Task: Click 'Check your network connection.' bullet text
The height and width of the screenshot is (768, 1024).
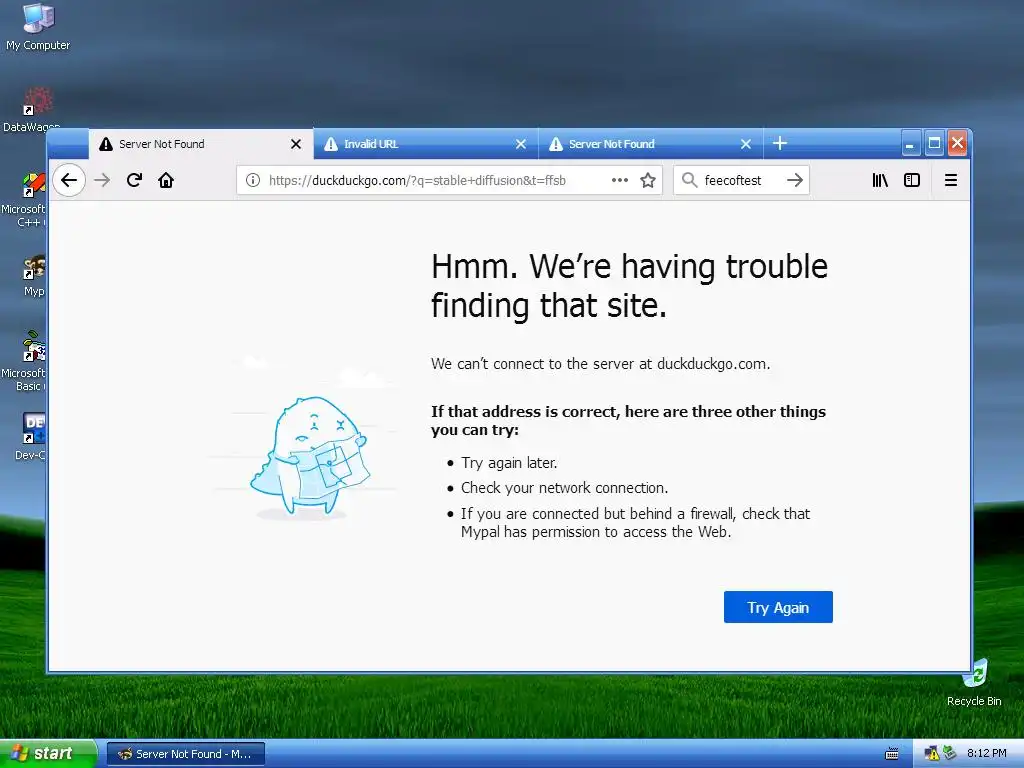Action: click(564, 488)
